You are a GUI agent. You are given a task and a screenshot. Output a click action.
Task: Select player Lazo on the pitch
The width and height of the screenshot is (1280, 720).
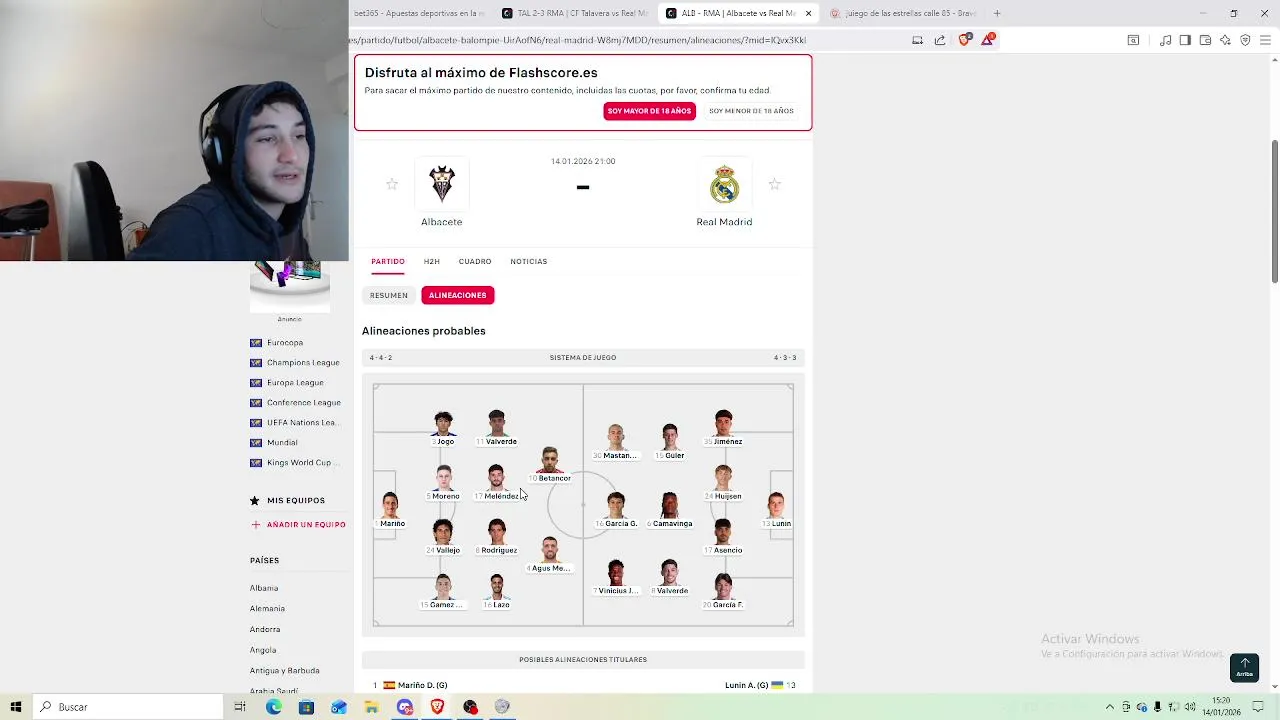pos(497,591)
